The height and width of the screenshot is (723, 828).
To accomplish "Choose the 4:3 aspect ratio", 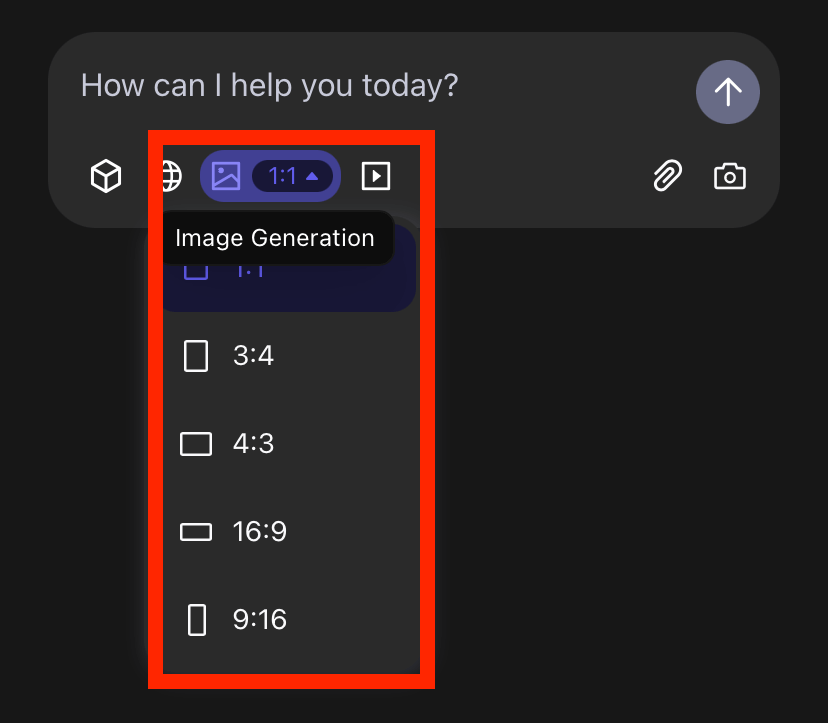I will [x=253, y=443].
